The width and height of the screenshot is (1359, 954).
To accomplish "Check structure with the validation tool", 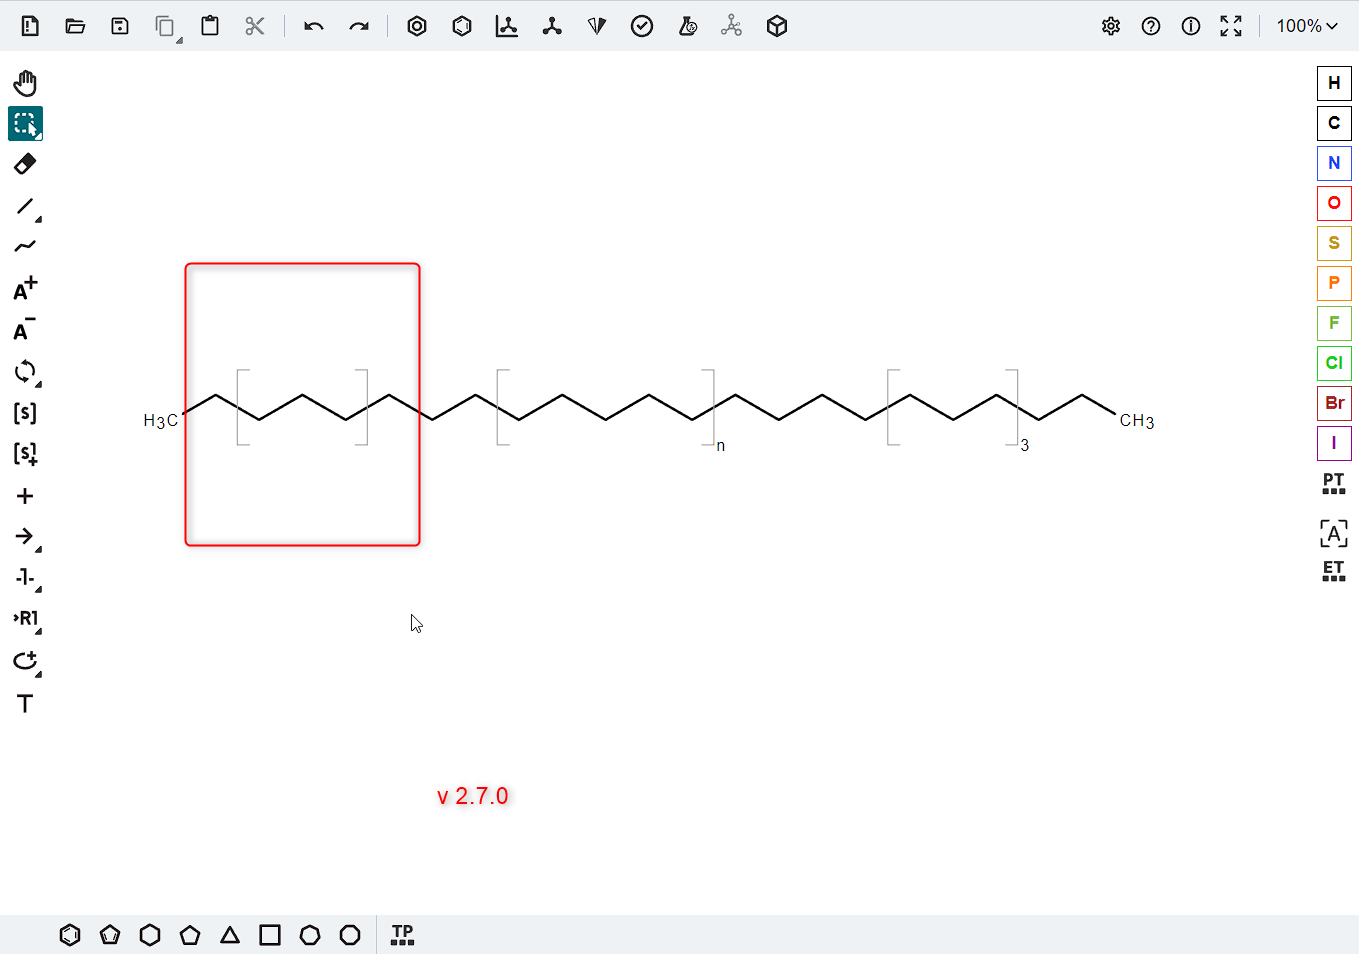I will coord(642,26).
